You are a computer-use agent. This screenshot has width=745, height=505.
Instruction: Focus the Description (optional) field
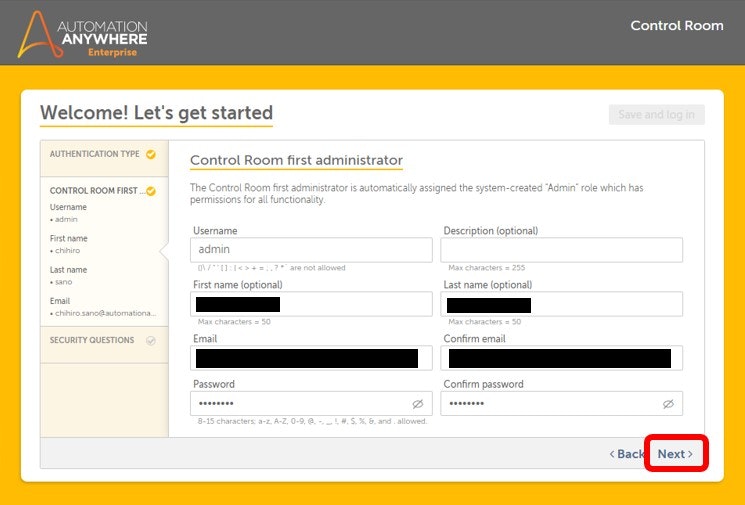click(x=562, y=250)
